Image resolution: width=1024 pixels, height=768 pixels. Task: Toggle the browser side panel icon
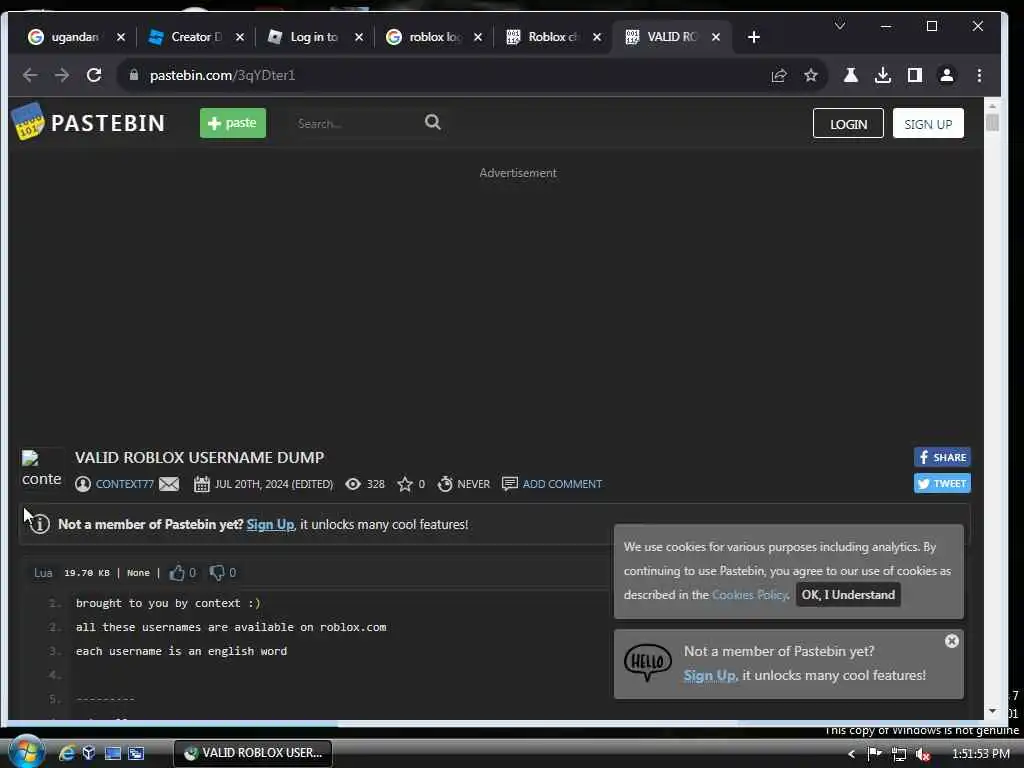(915, 75)
